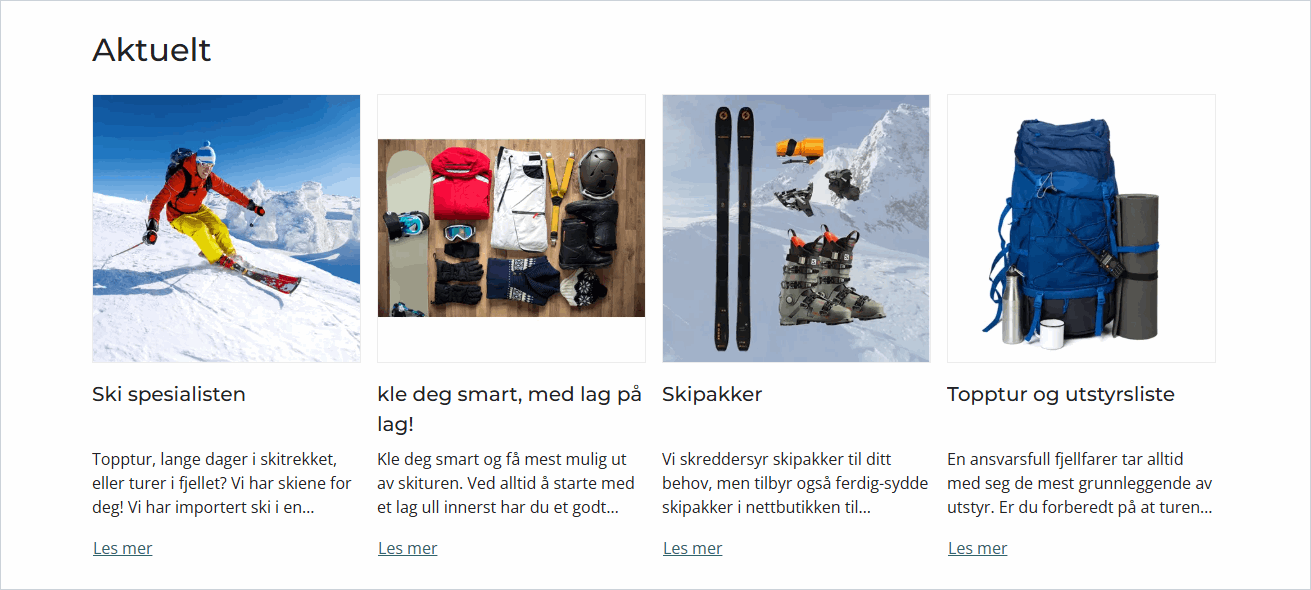
Task: Open 'Topptur og utstyrsliste' article title
Action: (1061, 394)
